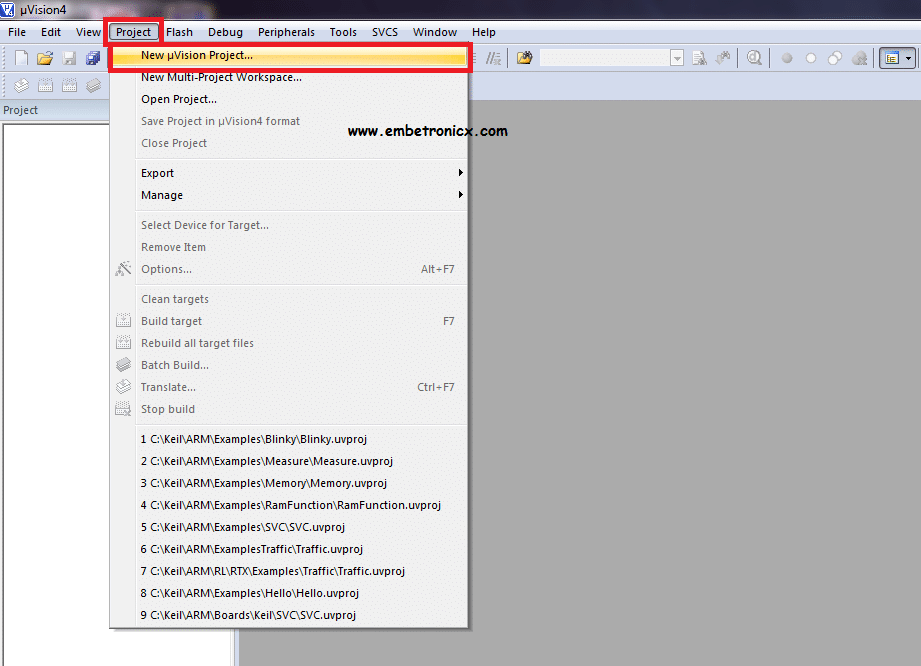This screenshot has height=666, width=921.
Task: Click Options... Alt+F7 menu entry
Action: (290, 269)
